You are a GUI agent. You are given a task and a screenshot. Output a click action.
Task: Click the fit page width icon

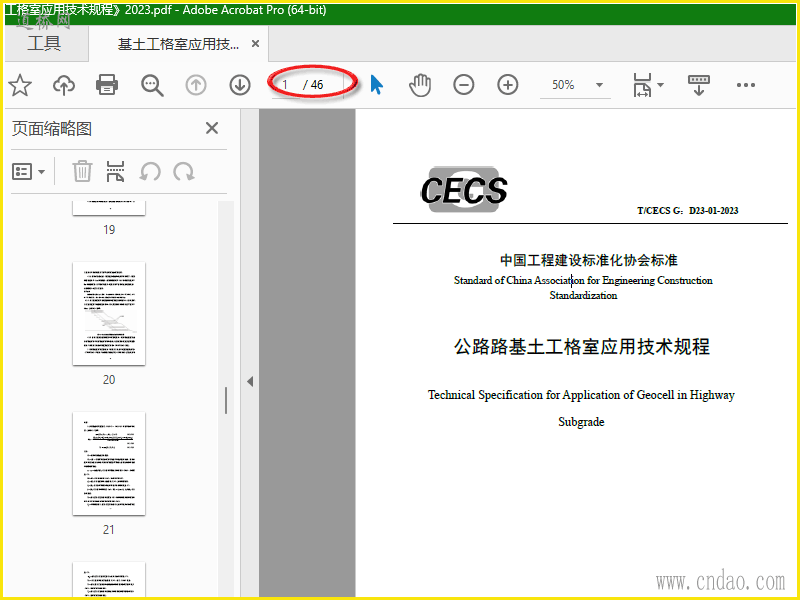coord(642,85)
